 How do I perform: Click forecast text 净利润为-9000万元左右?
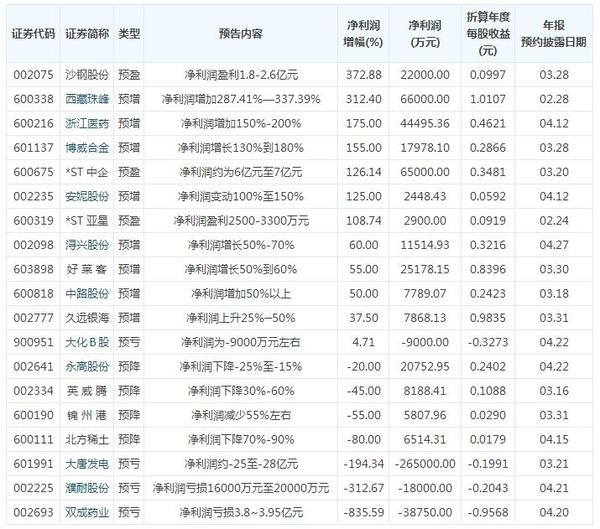[x=241, y=342]
